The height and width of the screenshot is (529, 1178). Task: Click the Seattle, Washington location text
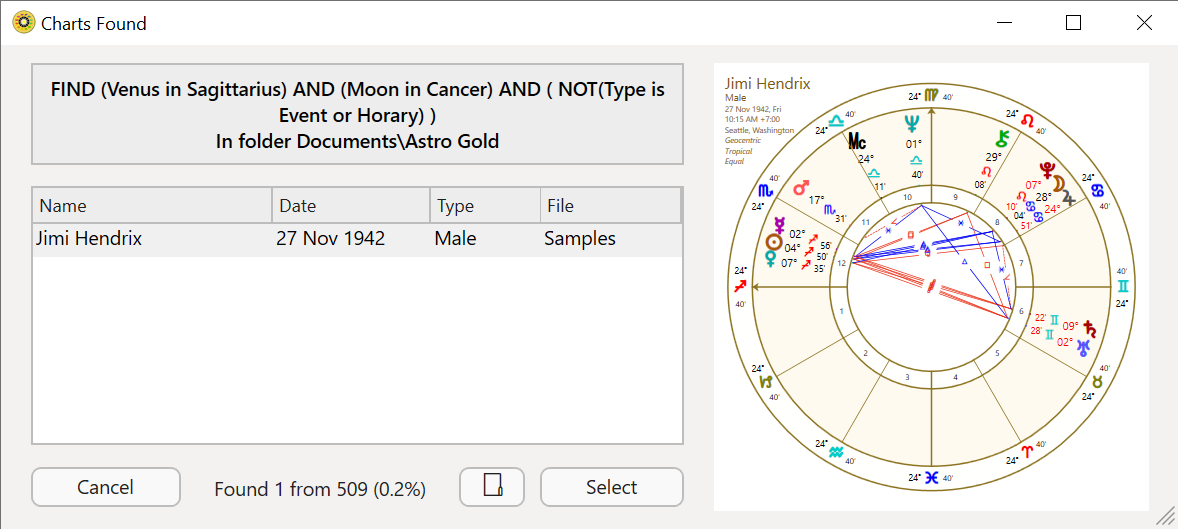[x=759, y=130]
